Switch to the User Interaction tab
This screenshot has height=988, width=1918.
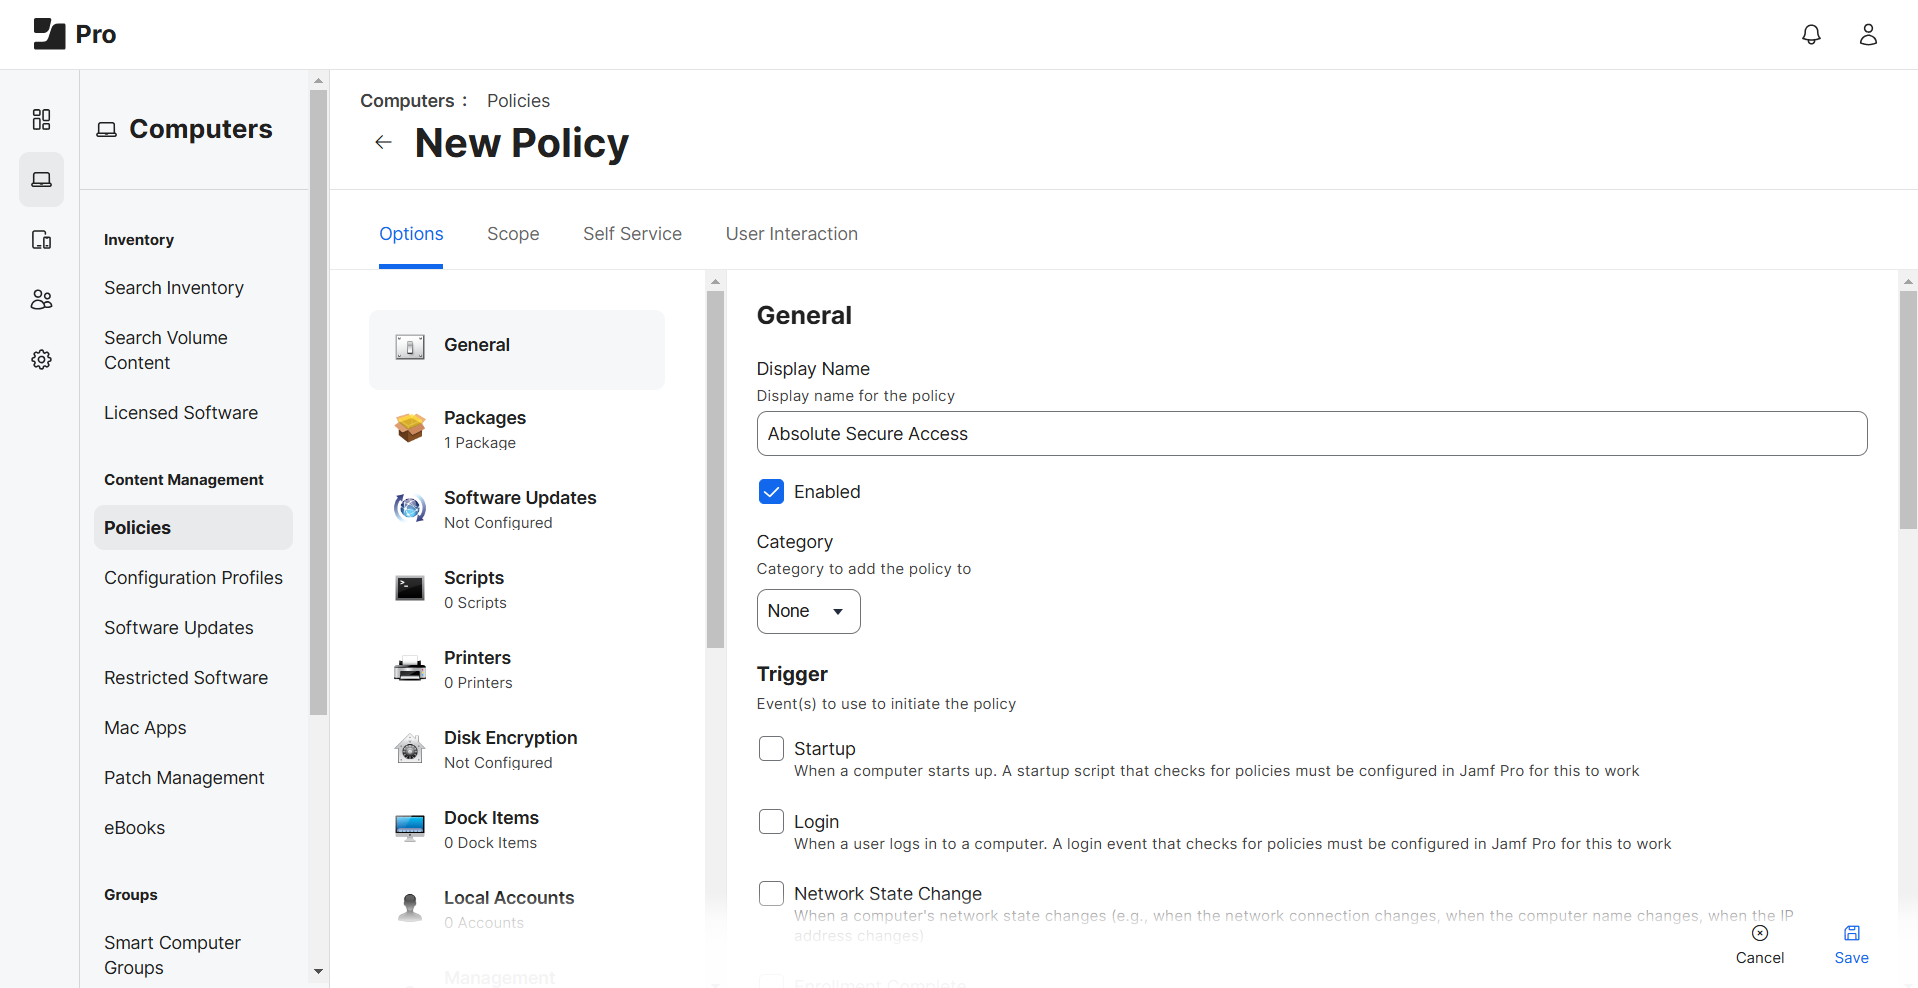[x=792, y=234]
